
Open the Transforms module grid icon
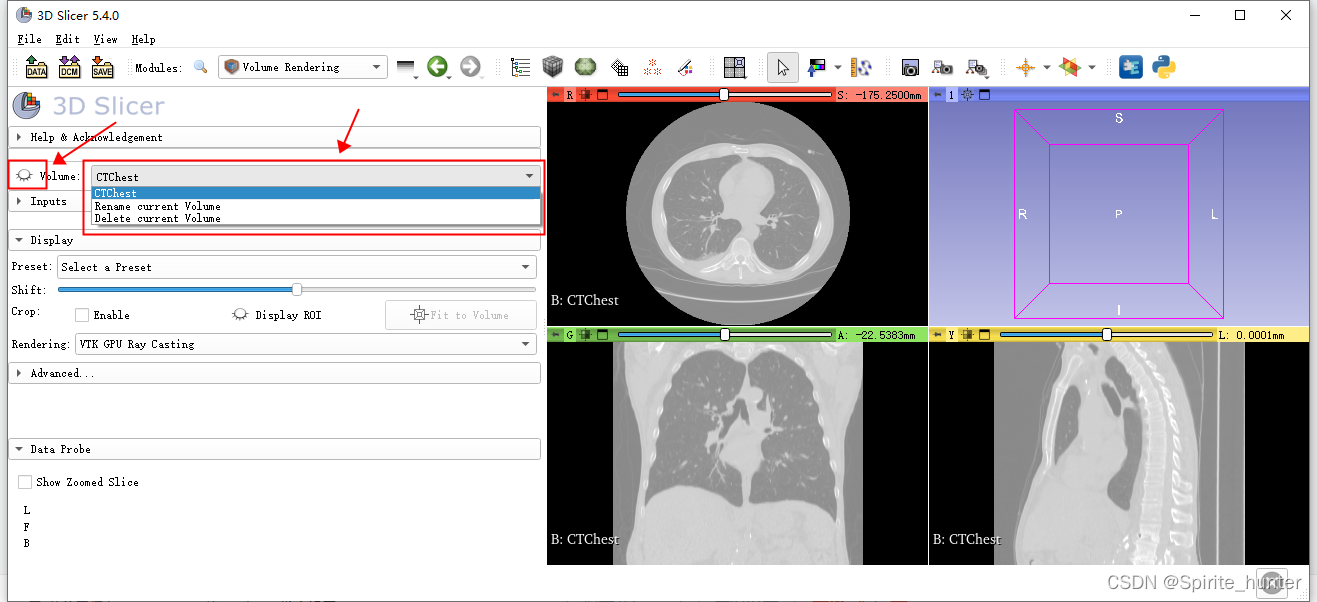(619, 67)
